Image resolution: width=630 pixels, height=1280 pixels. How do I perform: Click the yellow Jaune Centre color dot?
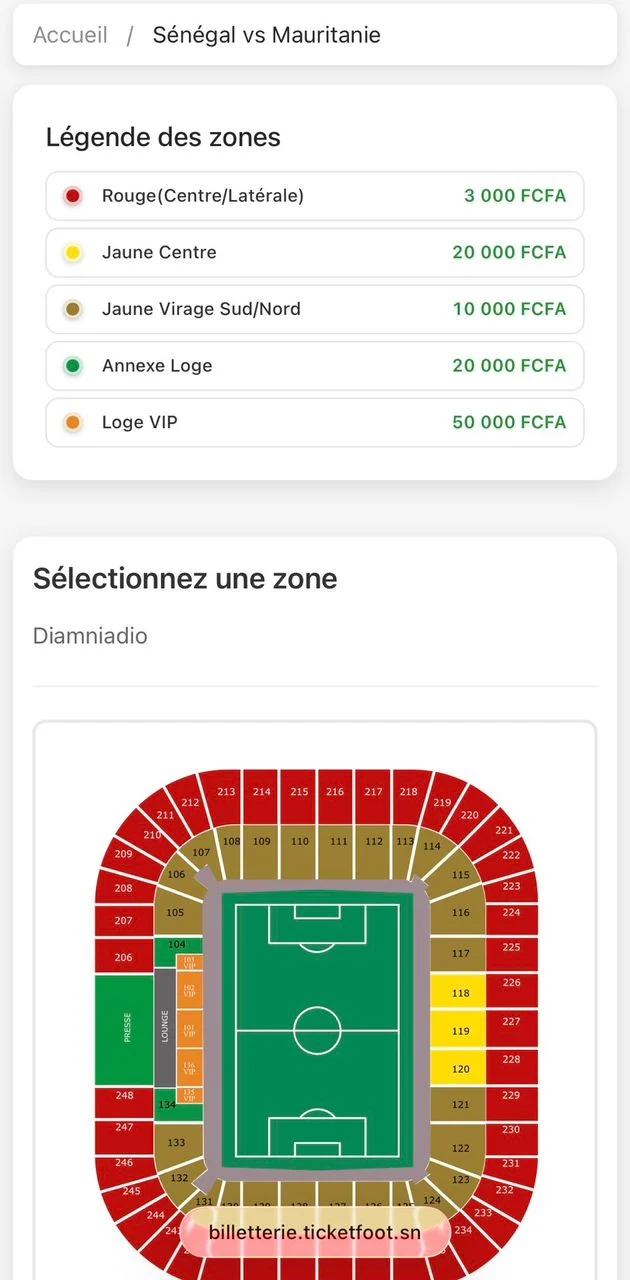[72, 253]
